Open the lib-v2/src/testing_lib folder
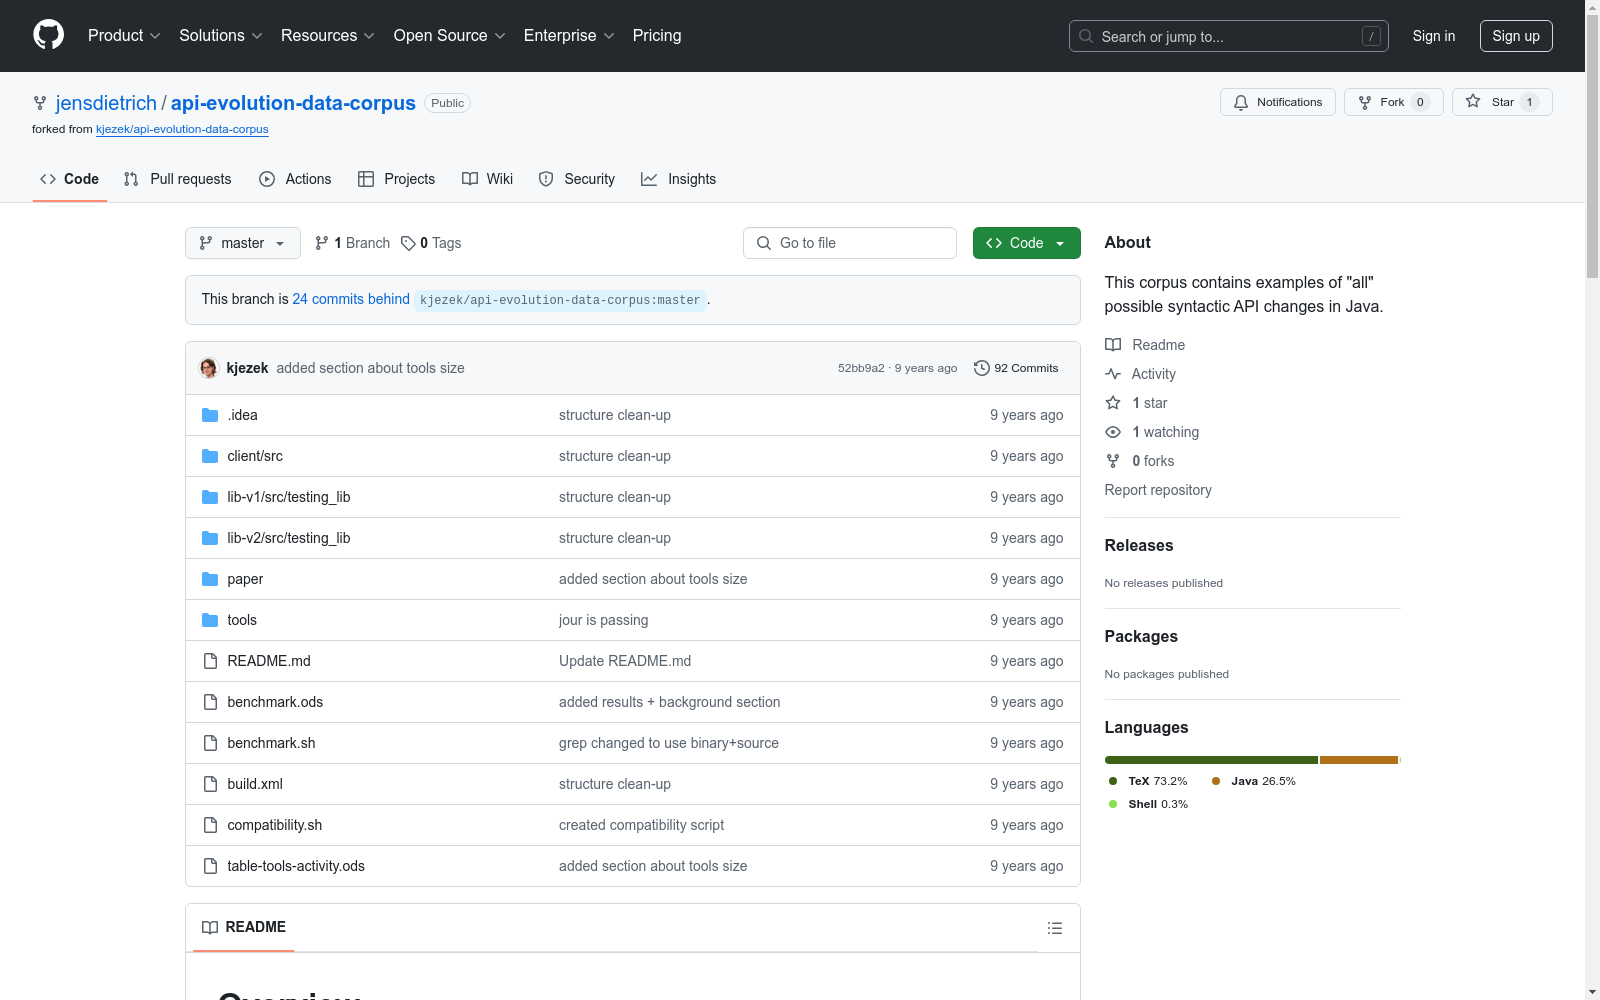The image size is (1600, 1000). [x=288, y=538]
